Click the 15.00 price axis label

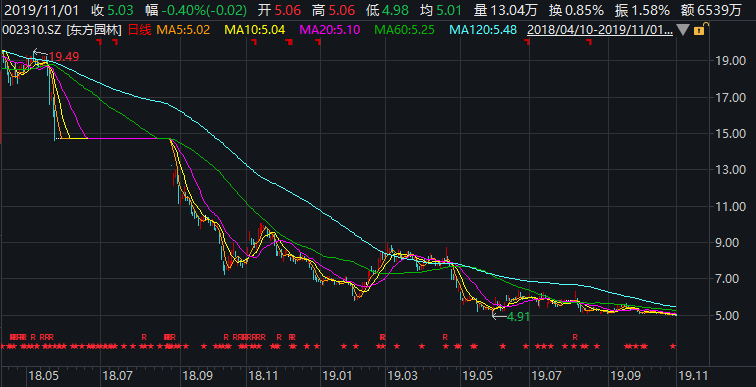pyautogui.click(x=732, y=133)
